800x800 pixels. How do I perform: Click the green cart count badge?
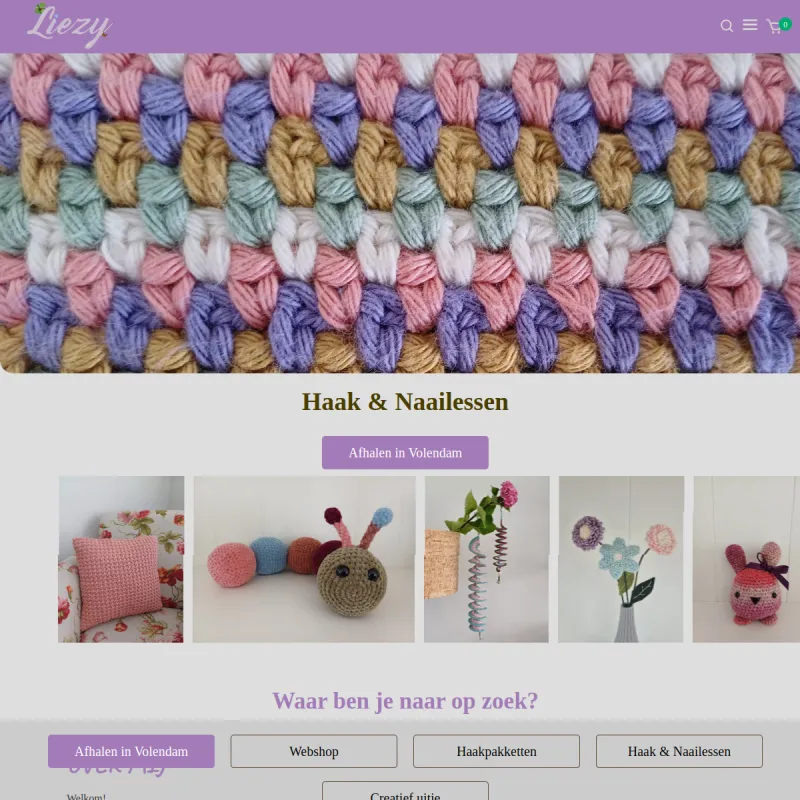coord(785,24)
